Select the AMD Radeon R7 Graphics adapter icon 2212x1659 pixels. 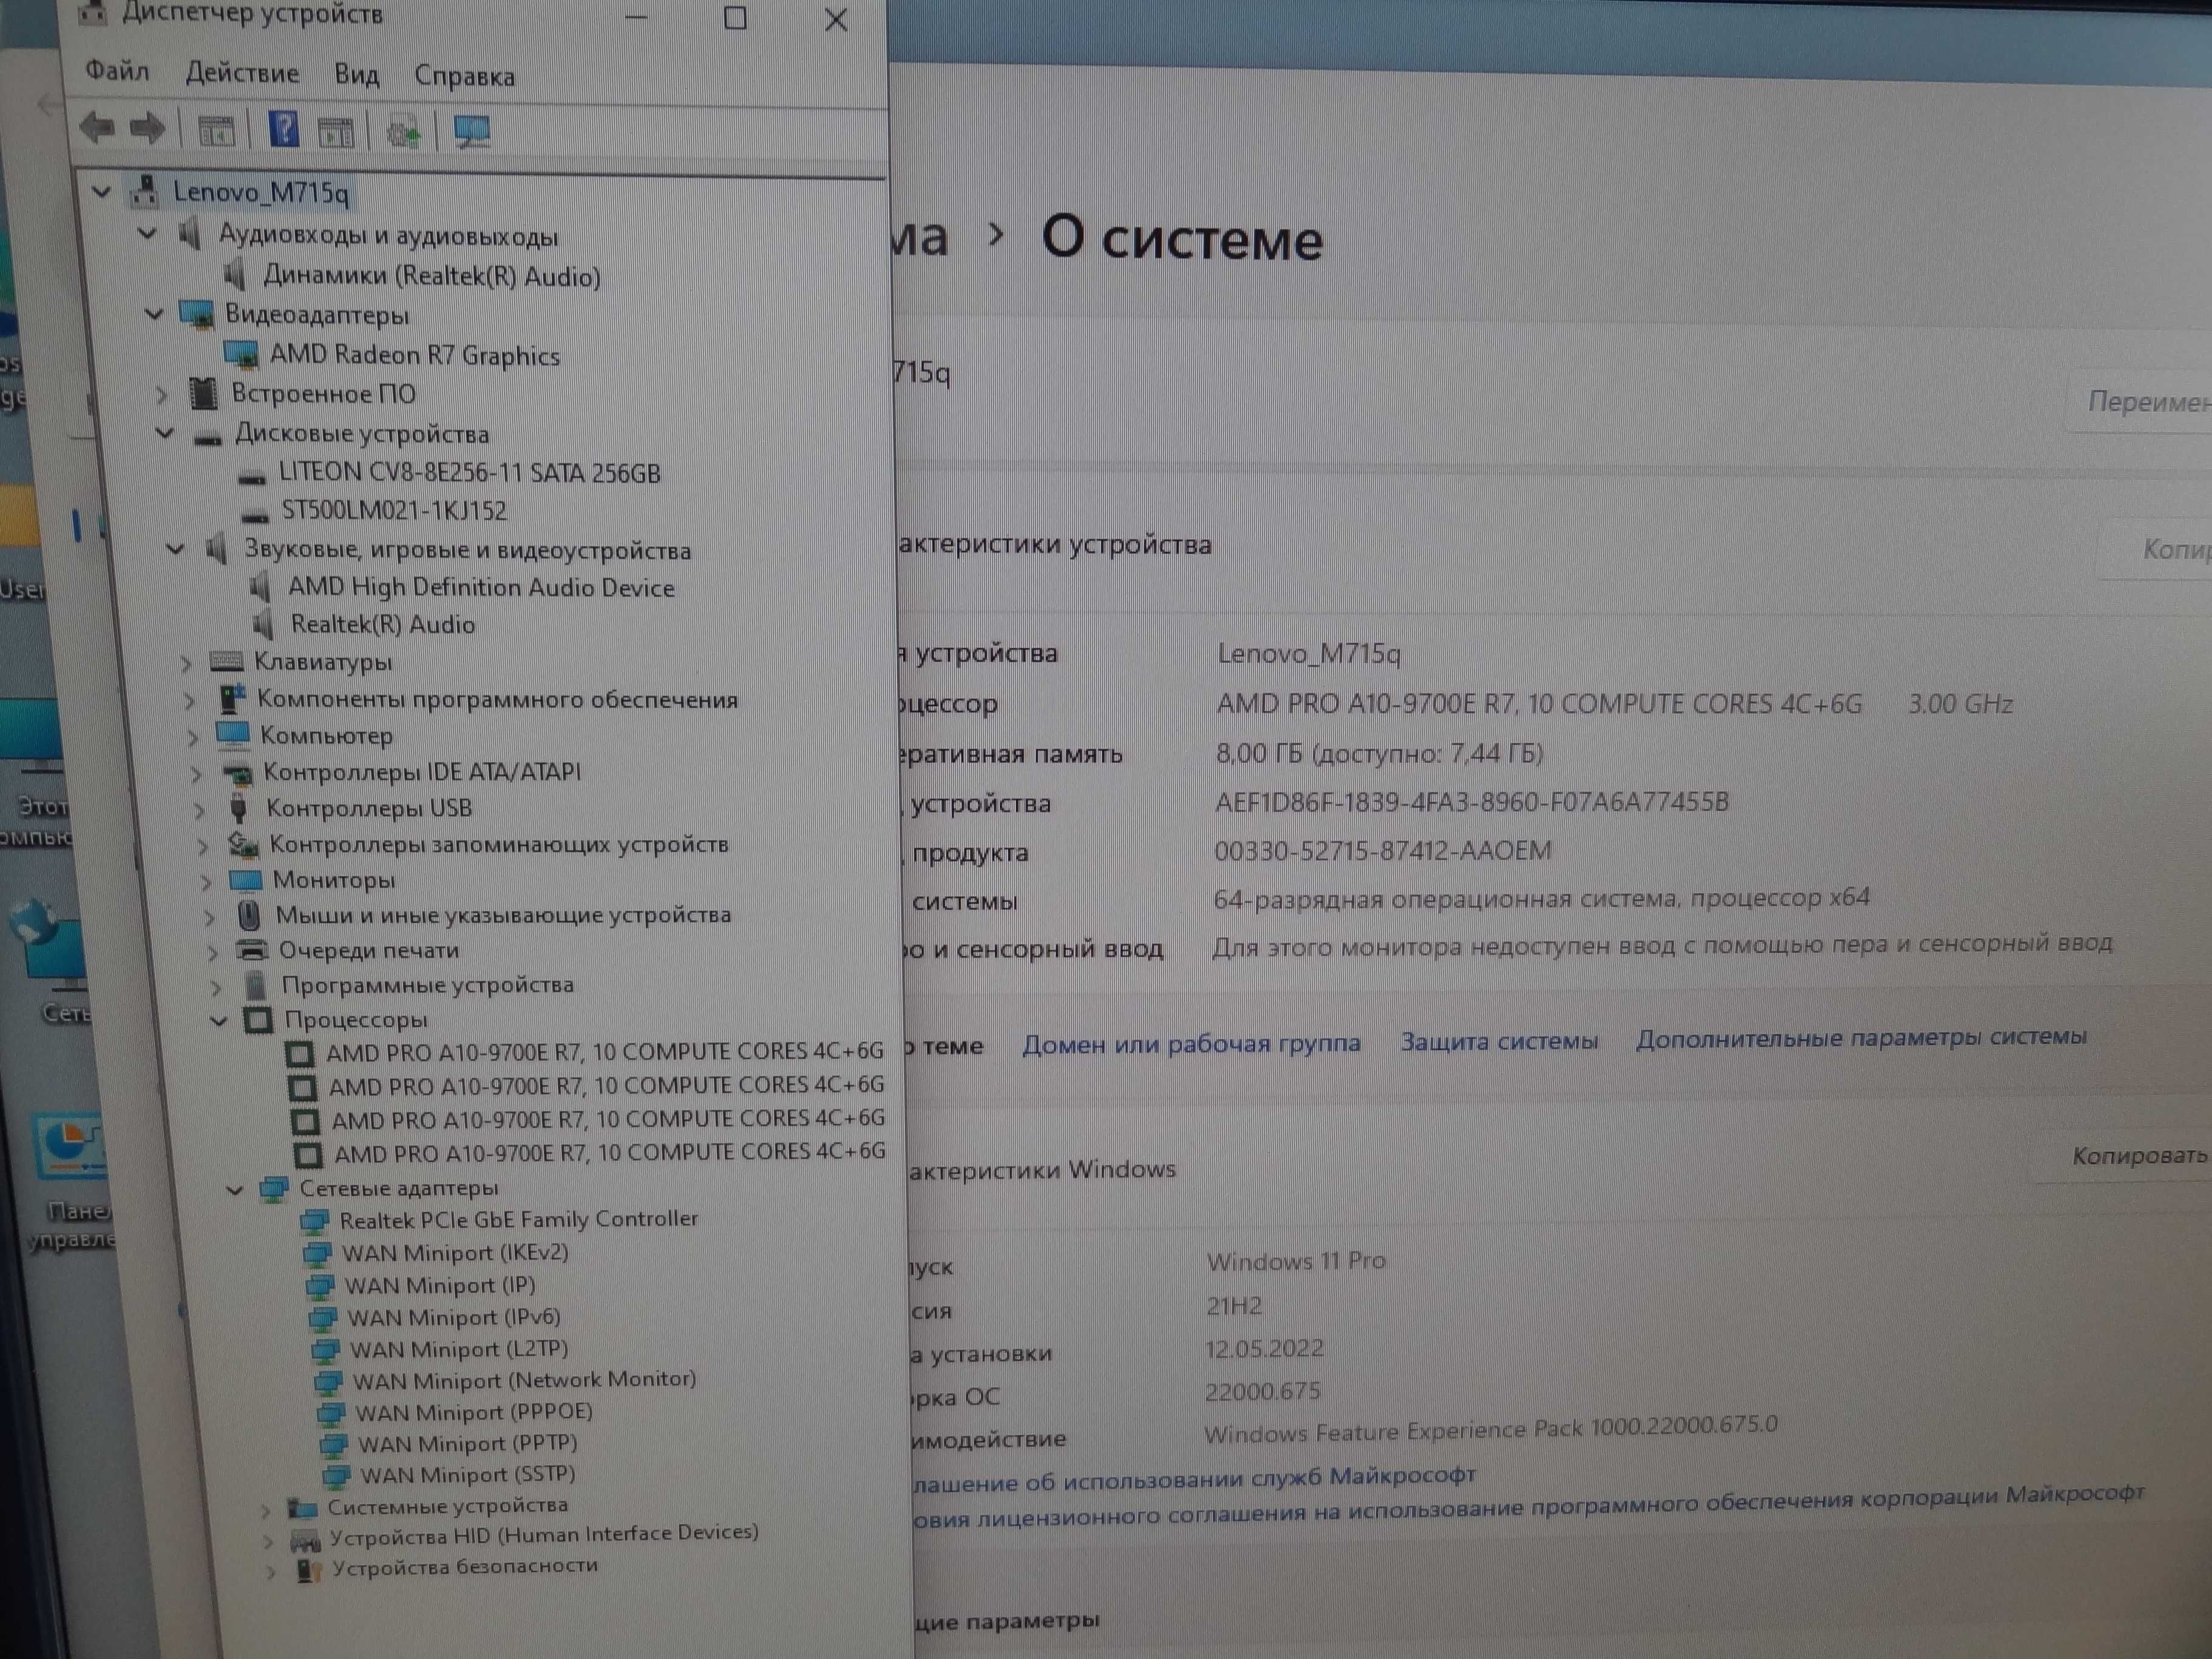click(x=241, y=354)
